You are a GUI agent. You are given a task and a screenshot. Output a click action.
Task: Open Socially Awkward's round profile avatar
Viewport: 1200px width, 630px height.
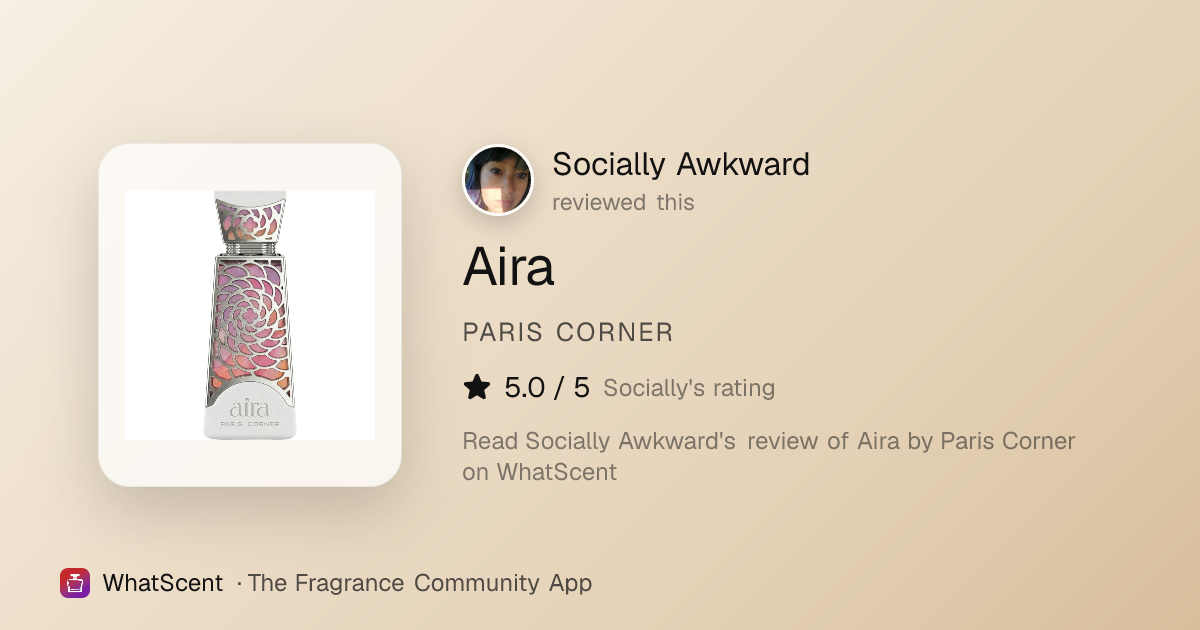coord(498,181)
